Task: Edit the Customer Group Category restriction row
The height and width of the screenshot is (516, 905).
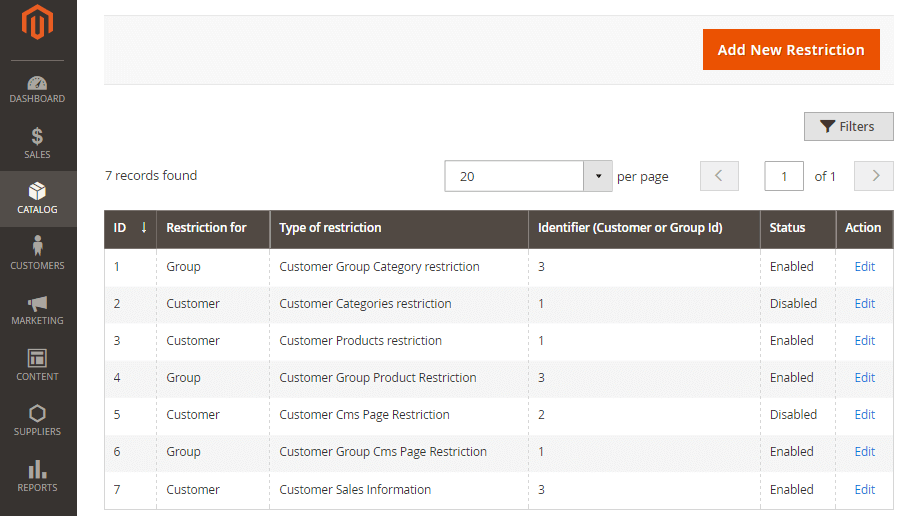Action: pyautogui.click(x=864, y=267)
